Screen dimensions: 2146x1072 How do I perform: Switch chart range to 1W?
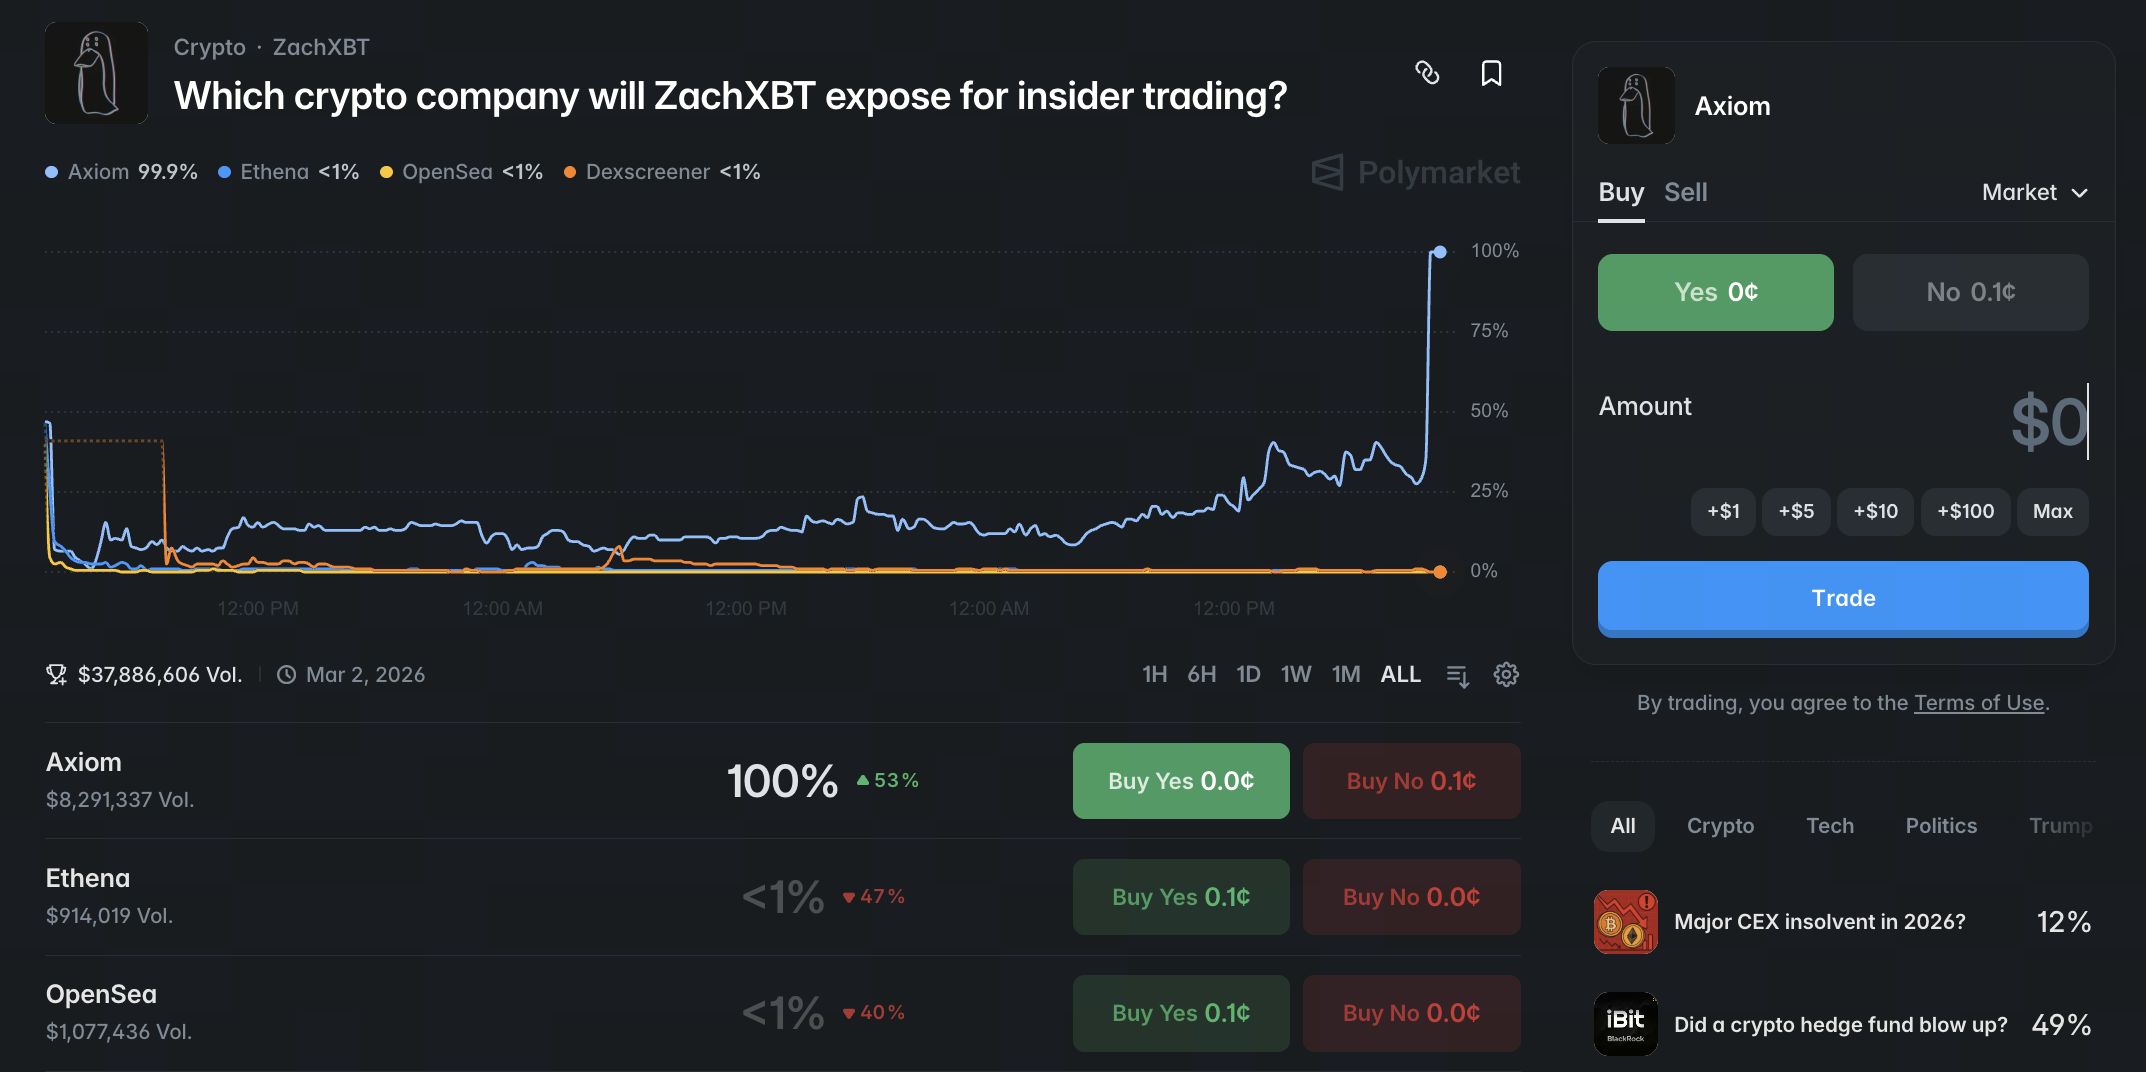1295,675
